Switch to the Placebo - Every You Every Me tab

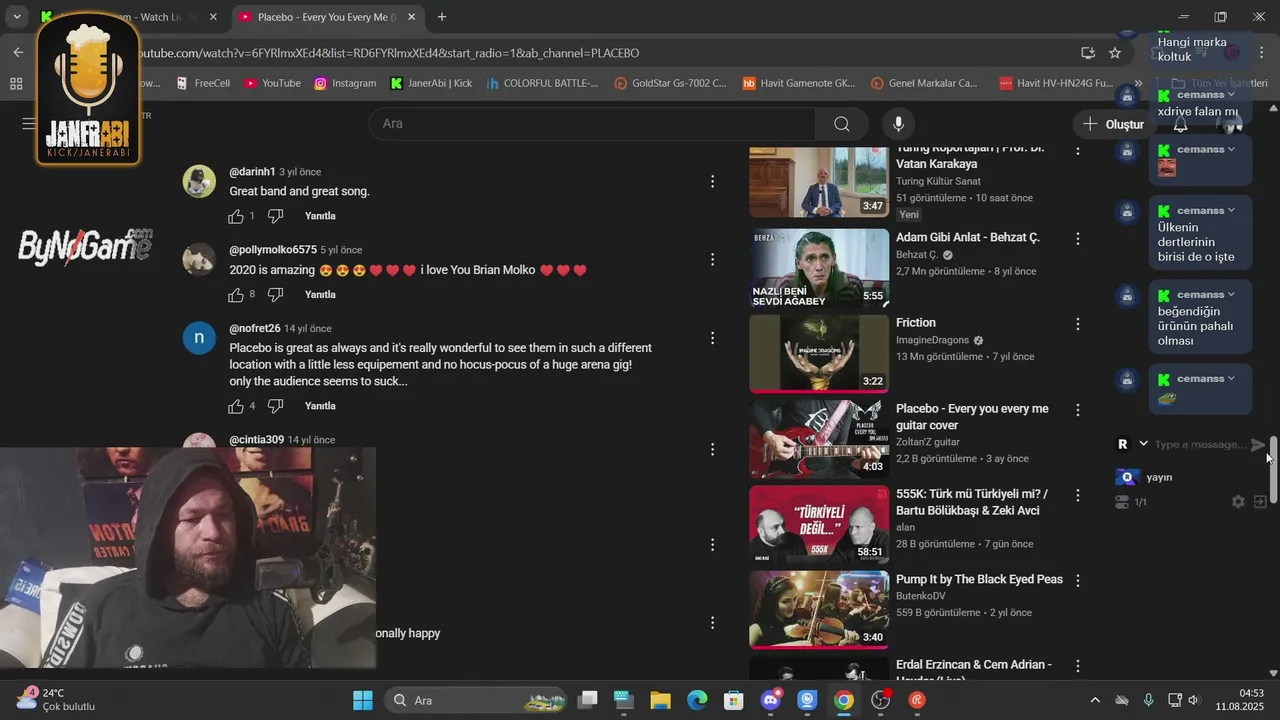click(328, 17)
